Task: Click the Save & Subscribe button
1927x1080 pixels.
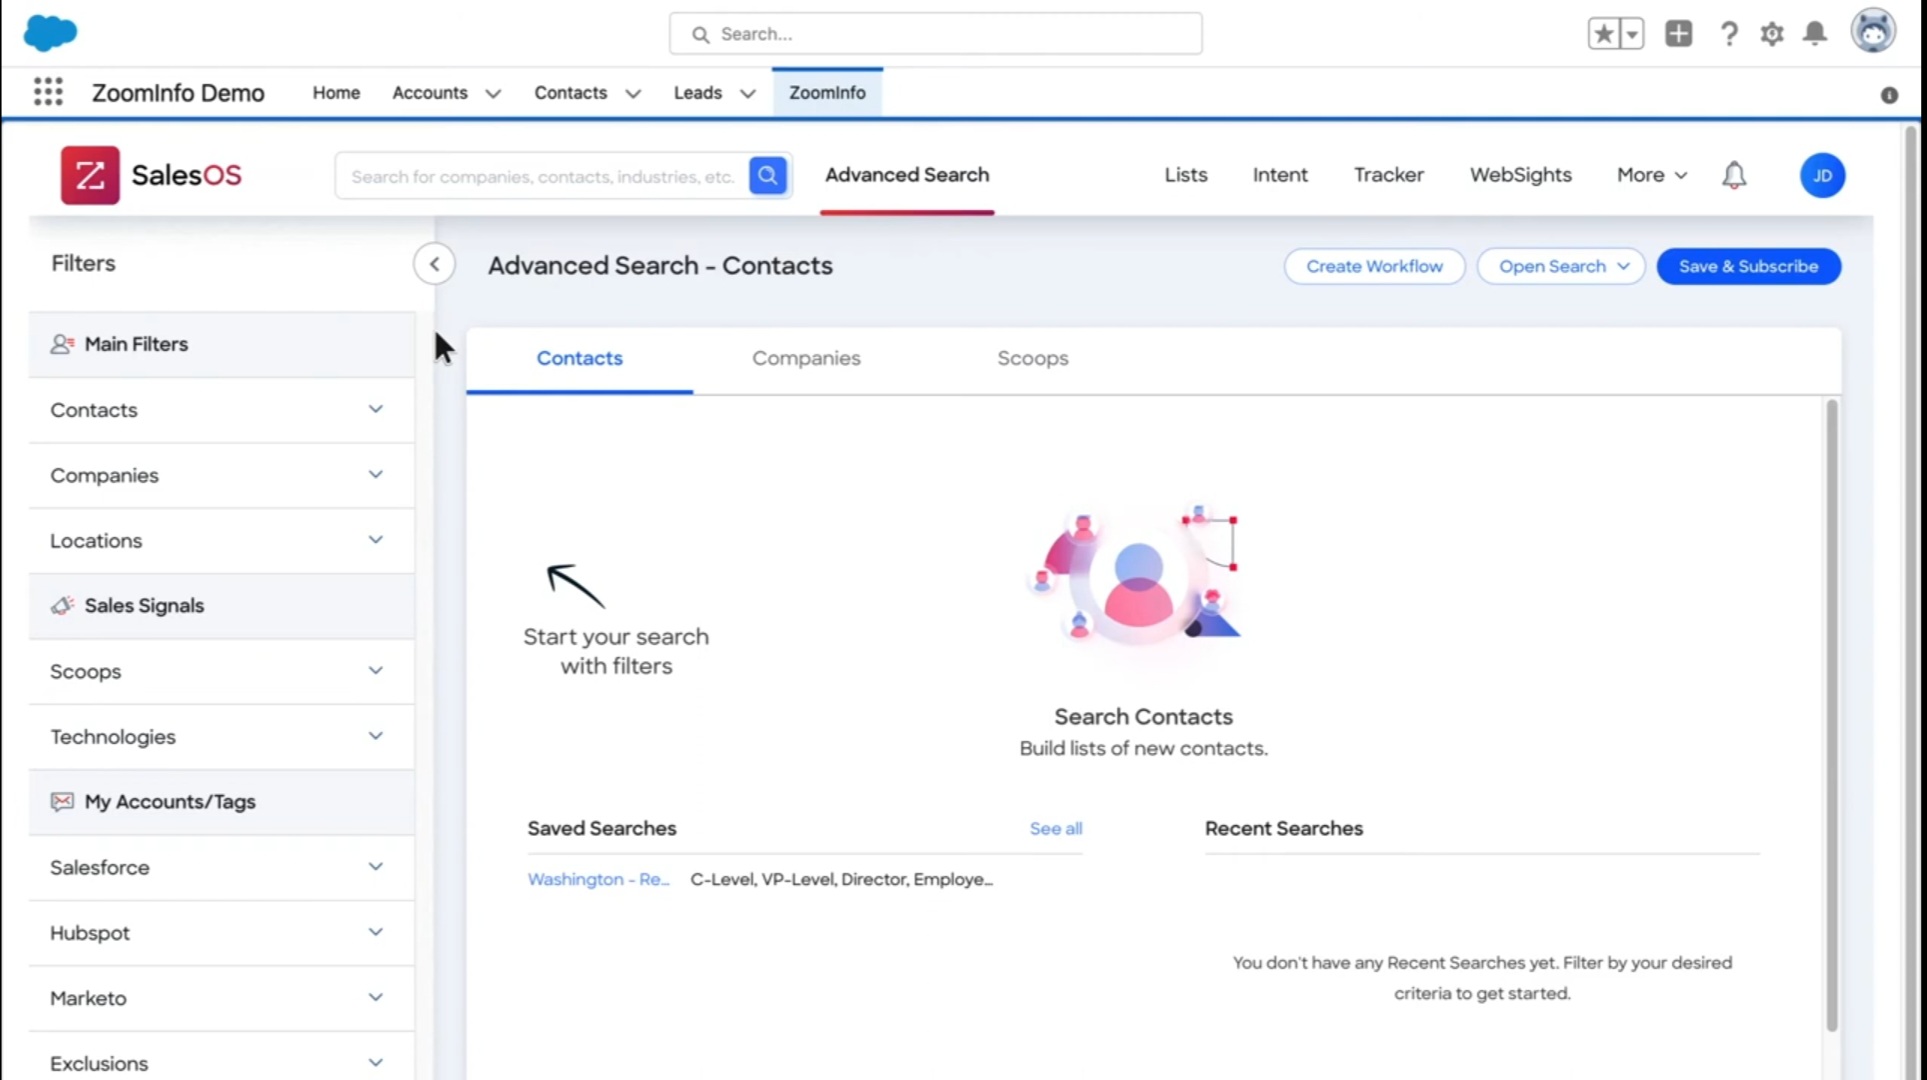Action: 1748,266
